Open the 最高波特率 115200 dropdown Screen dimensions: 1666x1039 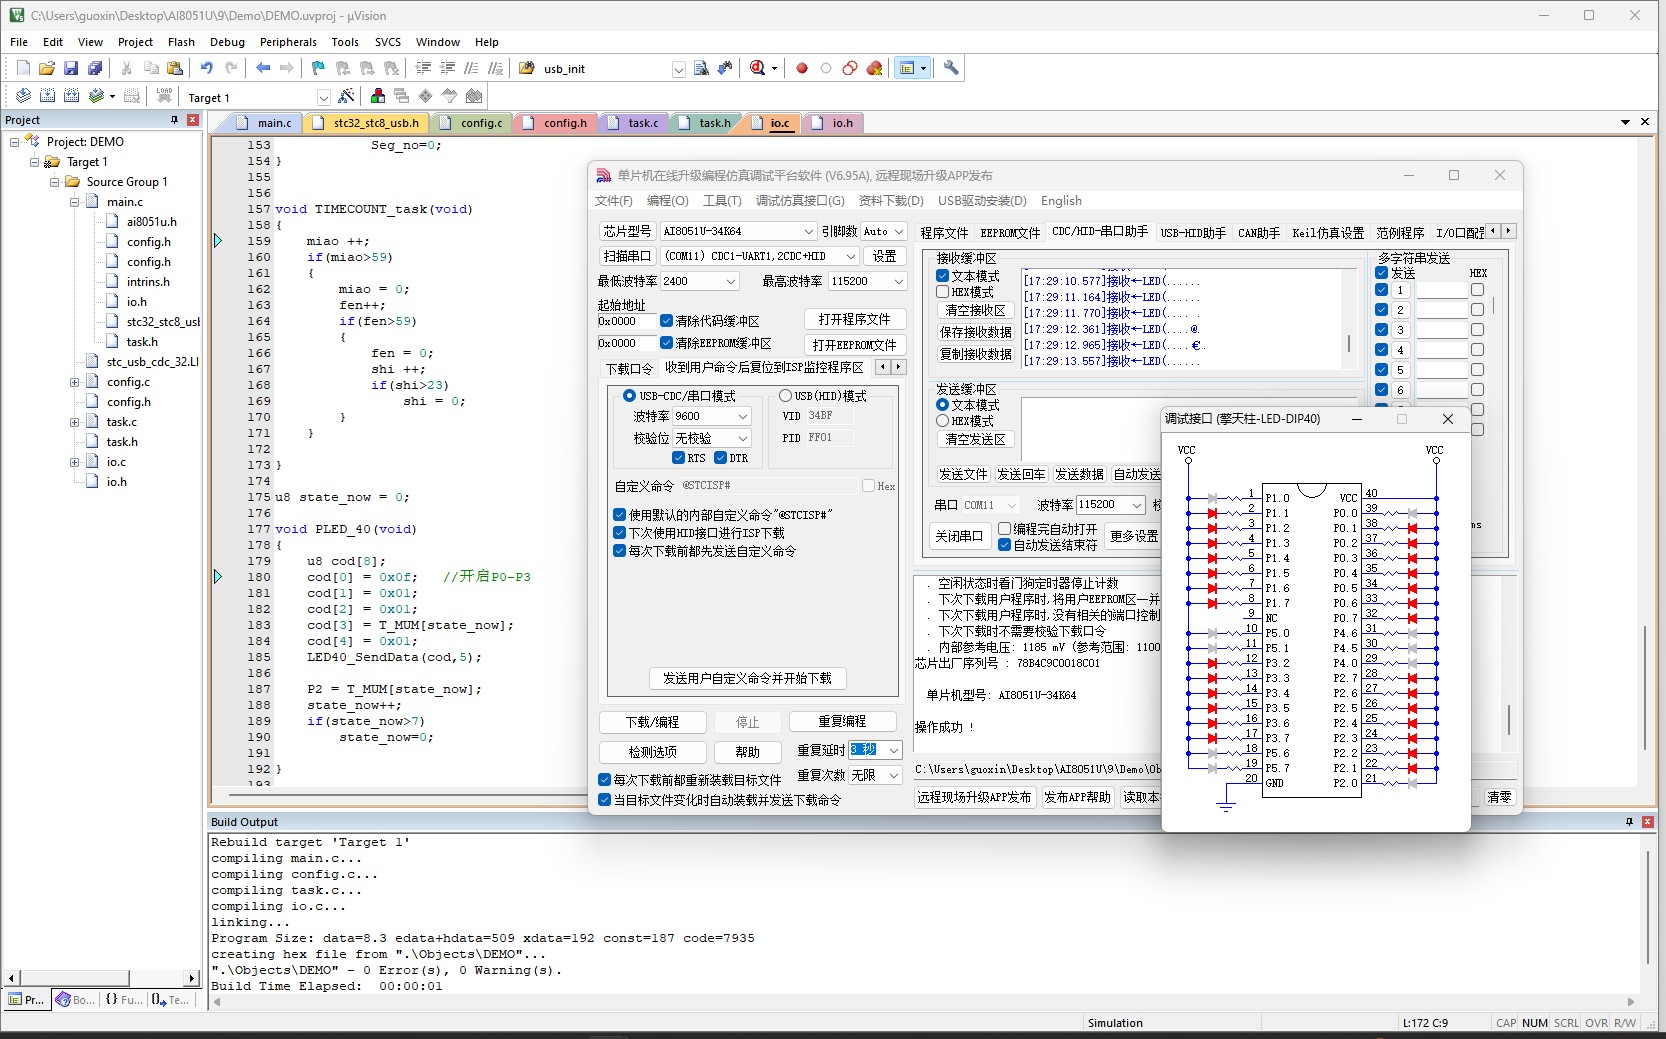(867, 282)
